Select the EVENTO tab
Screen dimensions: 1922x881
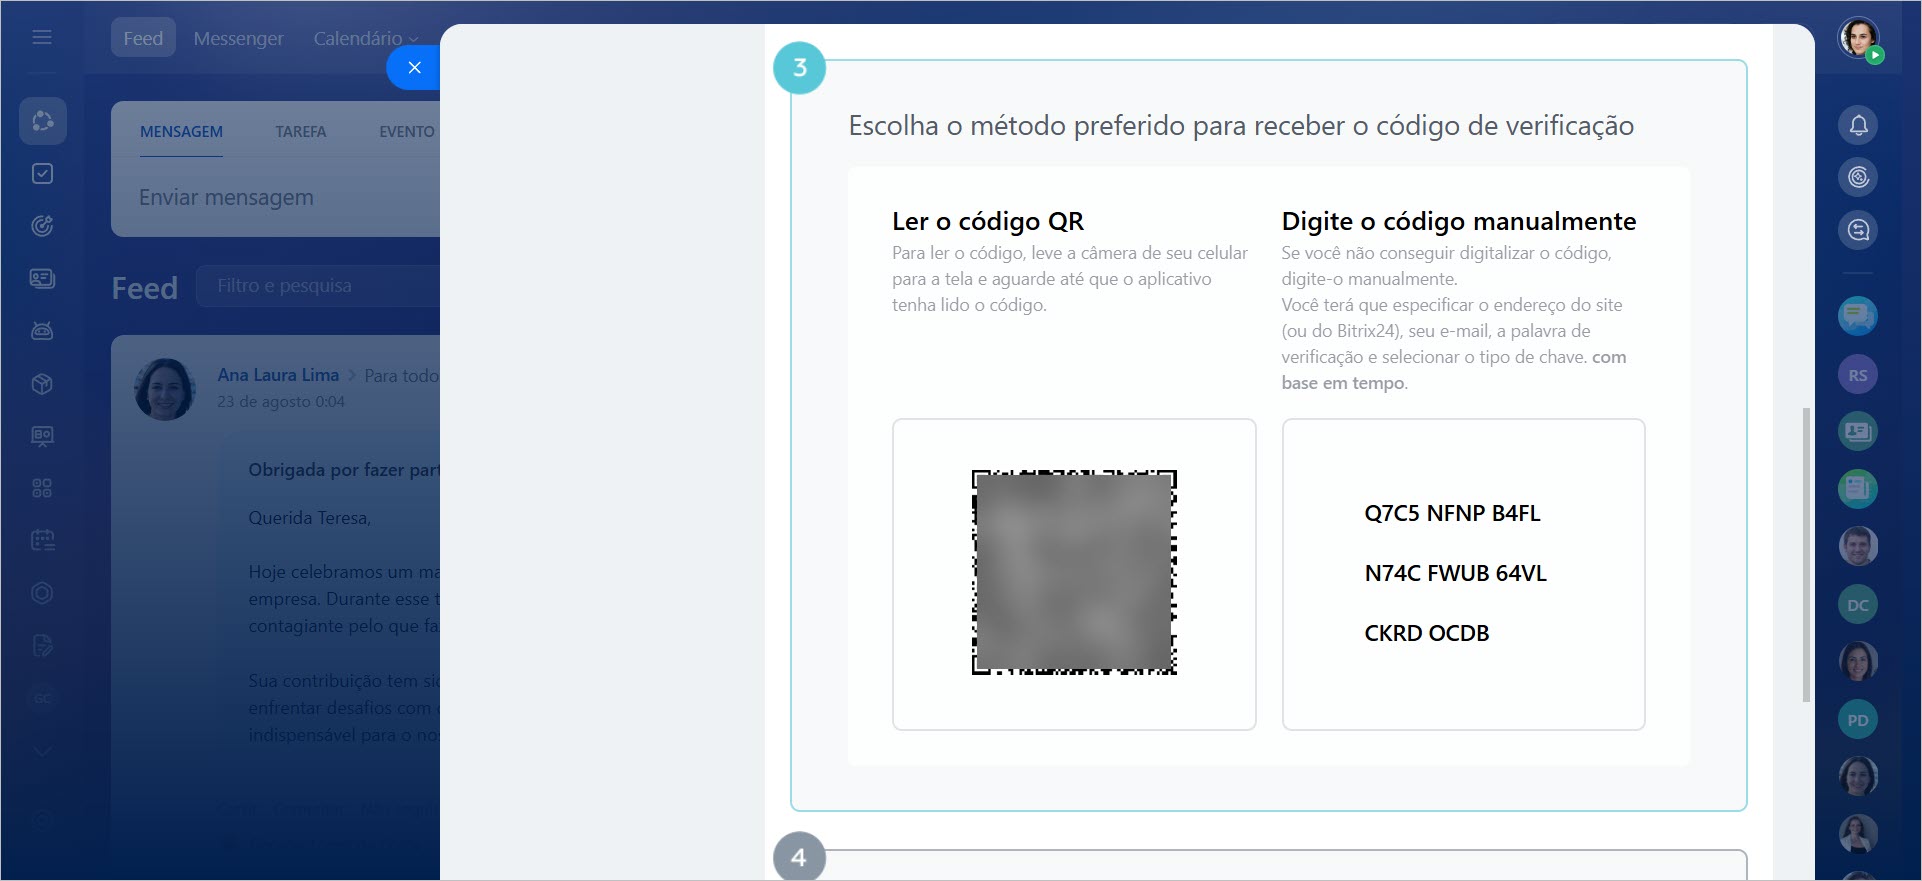pos(407,132)
